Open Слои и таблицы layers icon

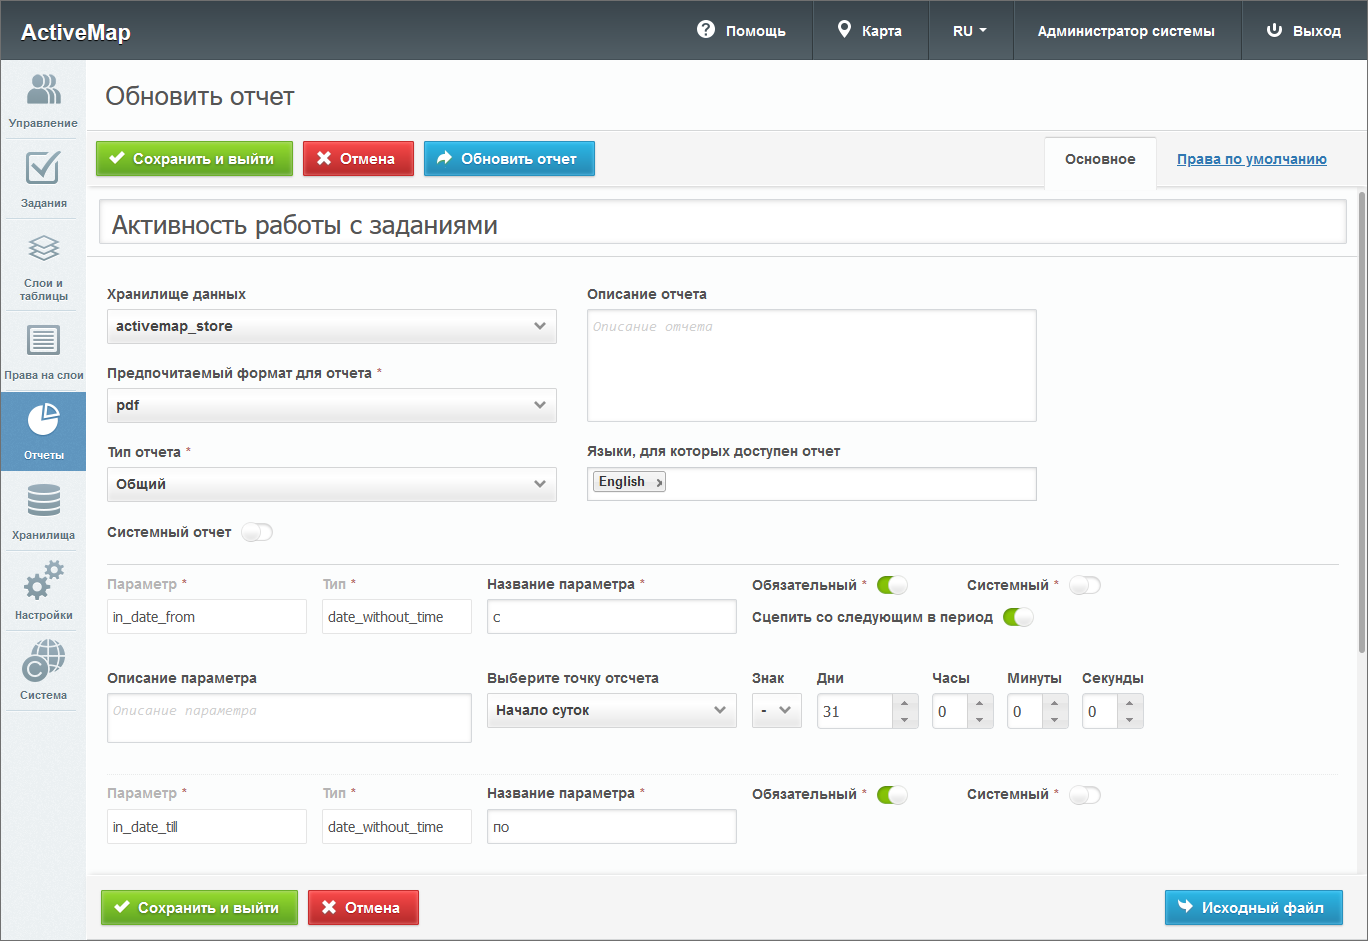click(43, 250)
